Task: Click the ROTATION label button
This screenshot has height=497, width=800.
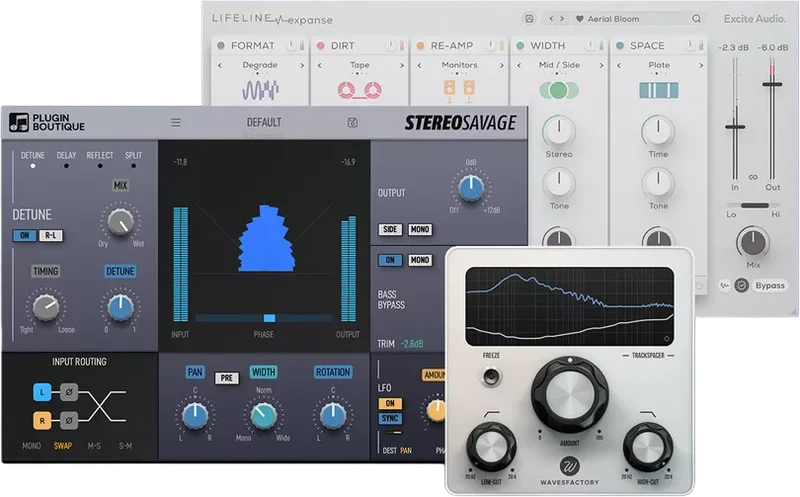Action: click(333, 372)
